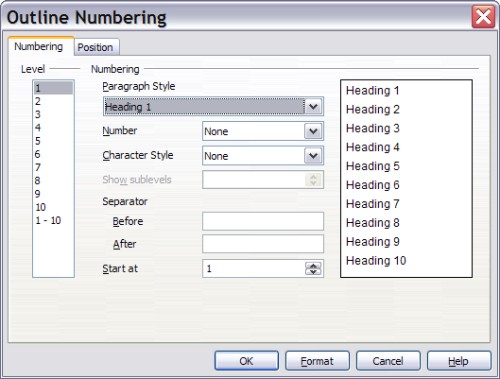Click the Separator Before input field
Screen dimensions: 500x379
click(263, 221)
